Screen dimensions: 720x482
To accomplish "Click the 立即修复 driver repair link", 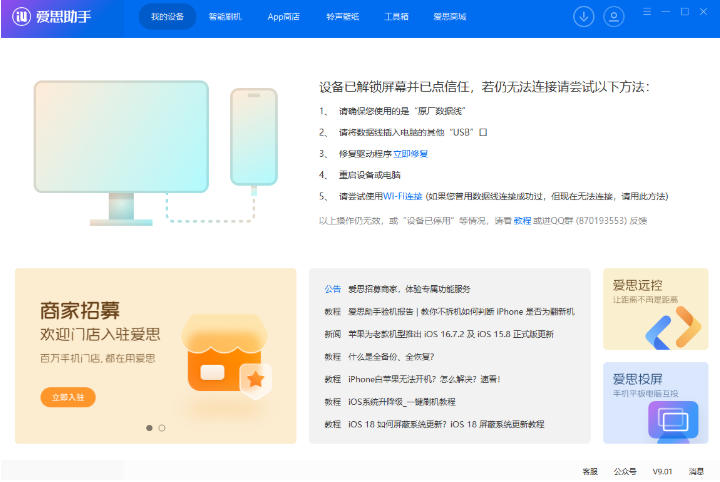I will 411,154.
